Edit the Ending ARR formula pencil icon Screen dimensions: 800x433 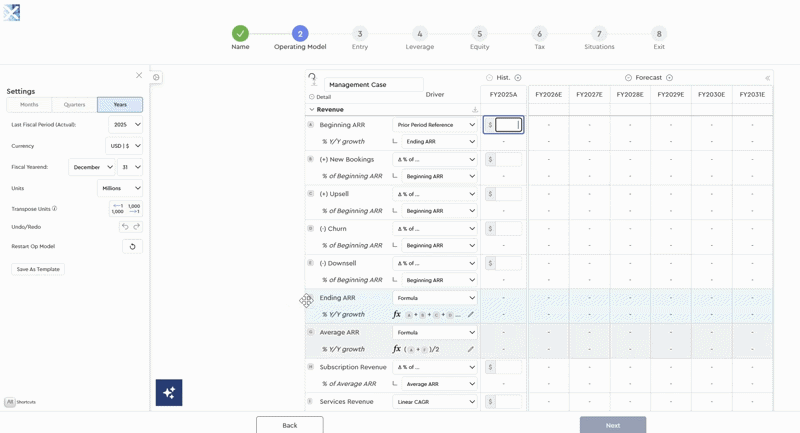471,315
